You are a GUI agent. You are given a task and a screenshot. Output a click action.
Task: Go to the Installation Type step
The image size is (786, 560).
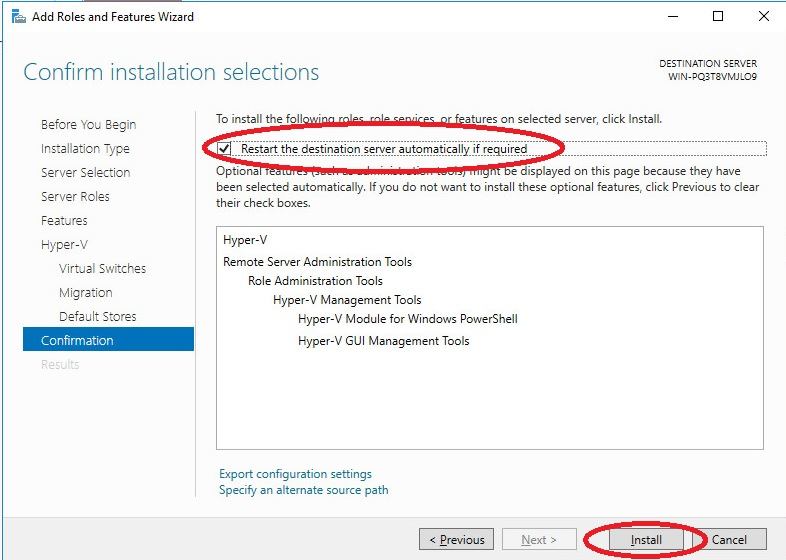85,149
